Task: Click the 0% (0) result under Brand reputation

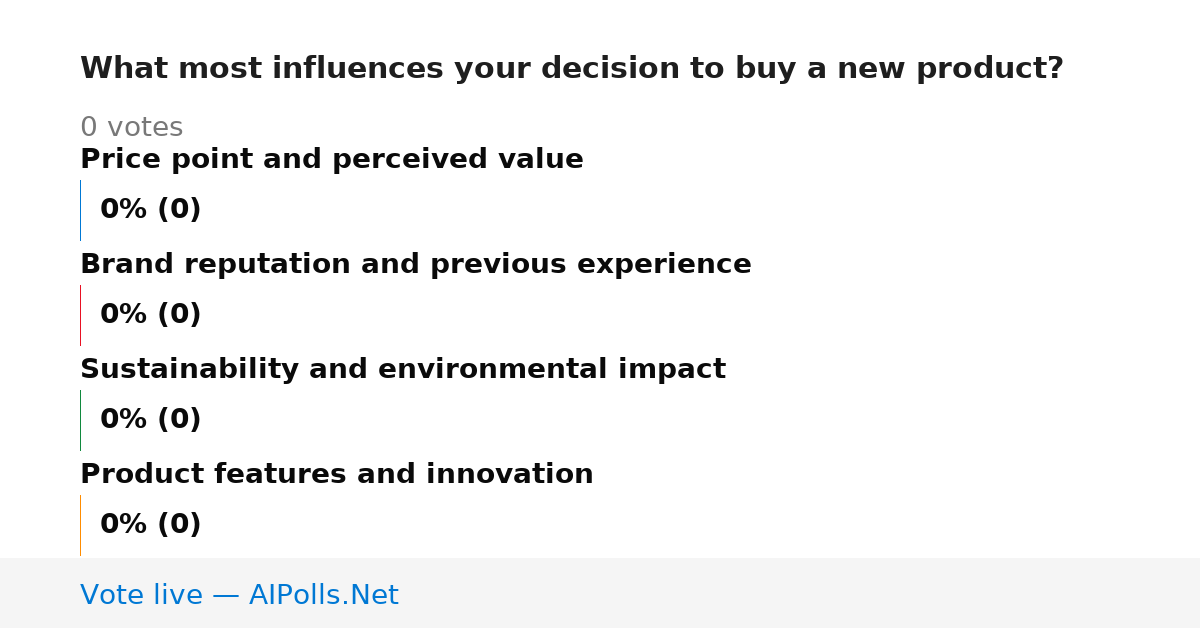Action: 150,315
